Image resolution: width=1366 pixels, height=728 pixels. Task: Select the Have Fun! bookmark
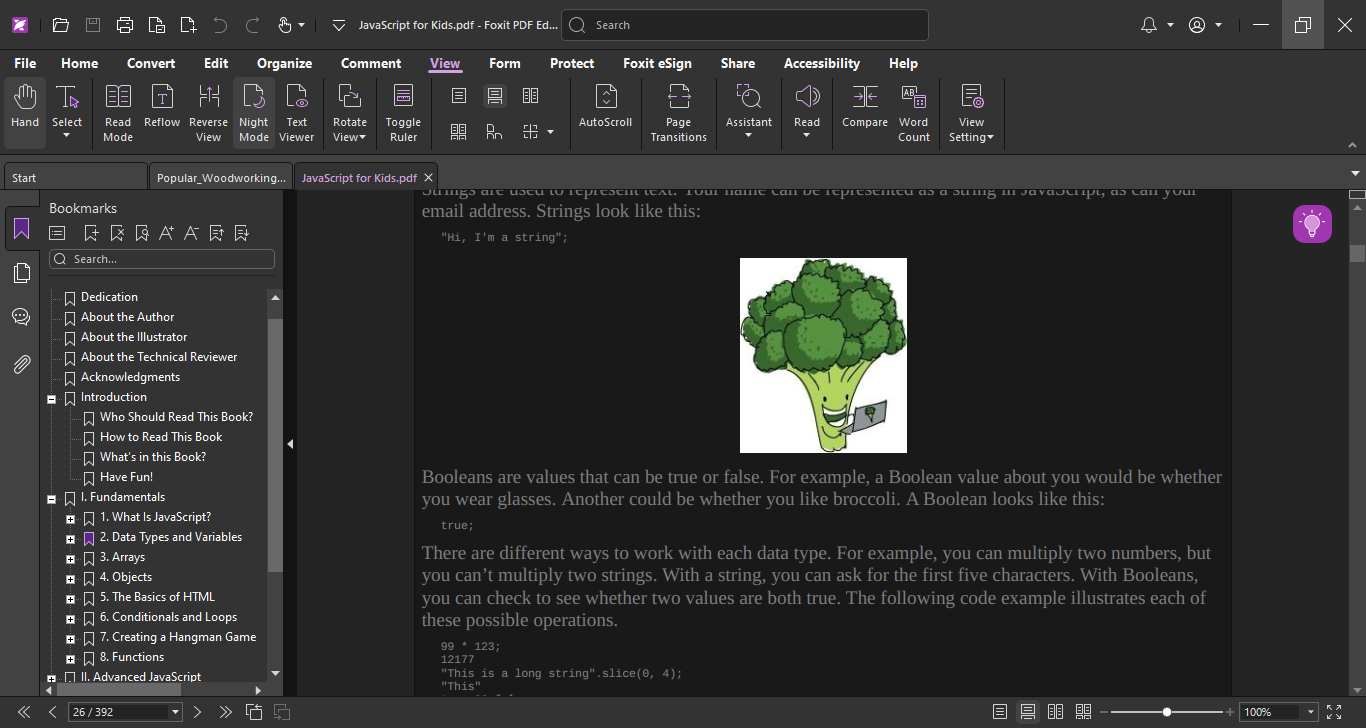tap(126, 477)
